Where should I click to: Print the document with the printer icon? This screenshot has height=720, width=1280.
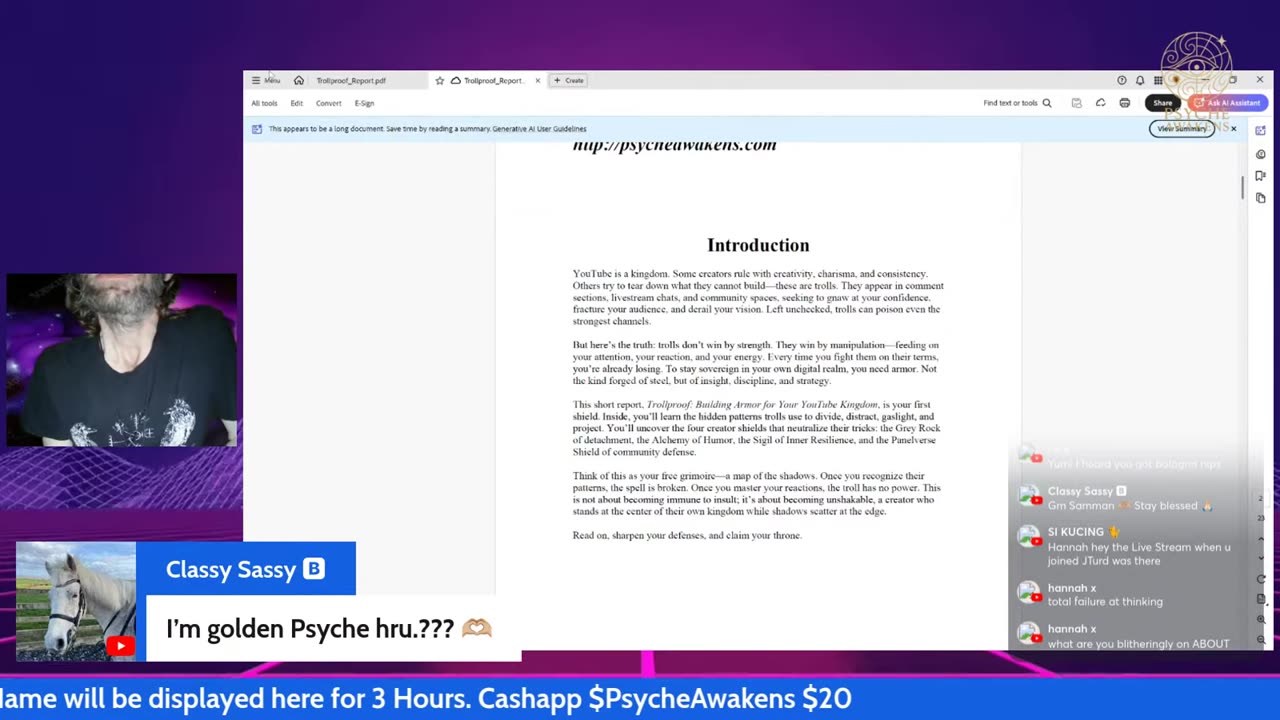(x=1125, y=103)
